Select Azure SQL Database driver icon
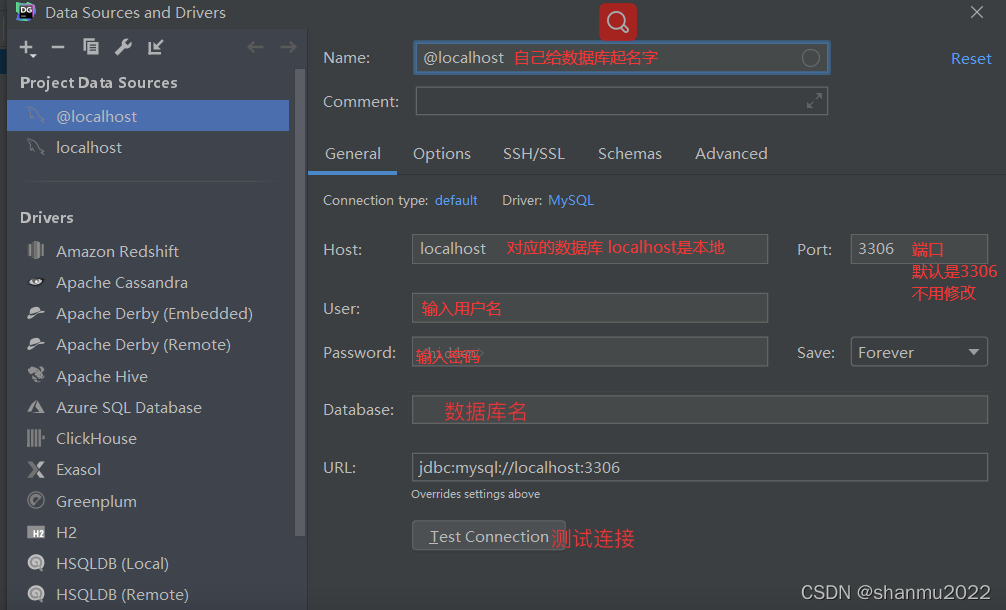The height and width of the screenshot is (610, 1006). (x=36, y=407)
